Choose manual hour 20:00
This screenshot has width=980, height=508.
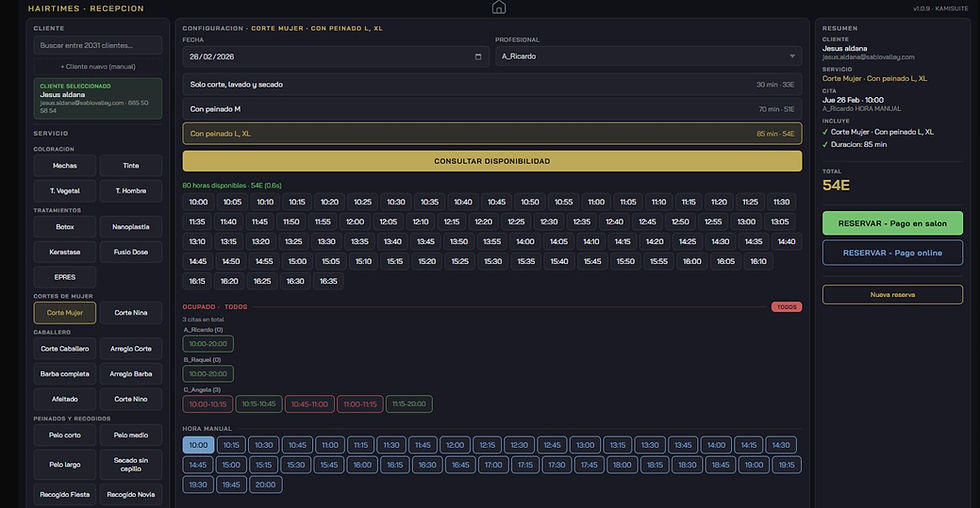pyautogui.click(x=265, y=484)
